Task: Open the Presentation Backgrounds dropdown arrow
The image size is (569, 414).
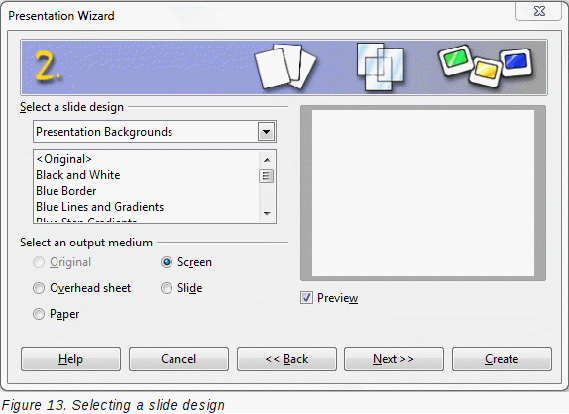Action: coord(266,132)
